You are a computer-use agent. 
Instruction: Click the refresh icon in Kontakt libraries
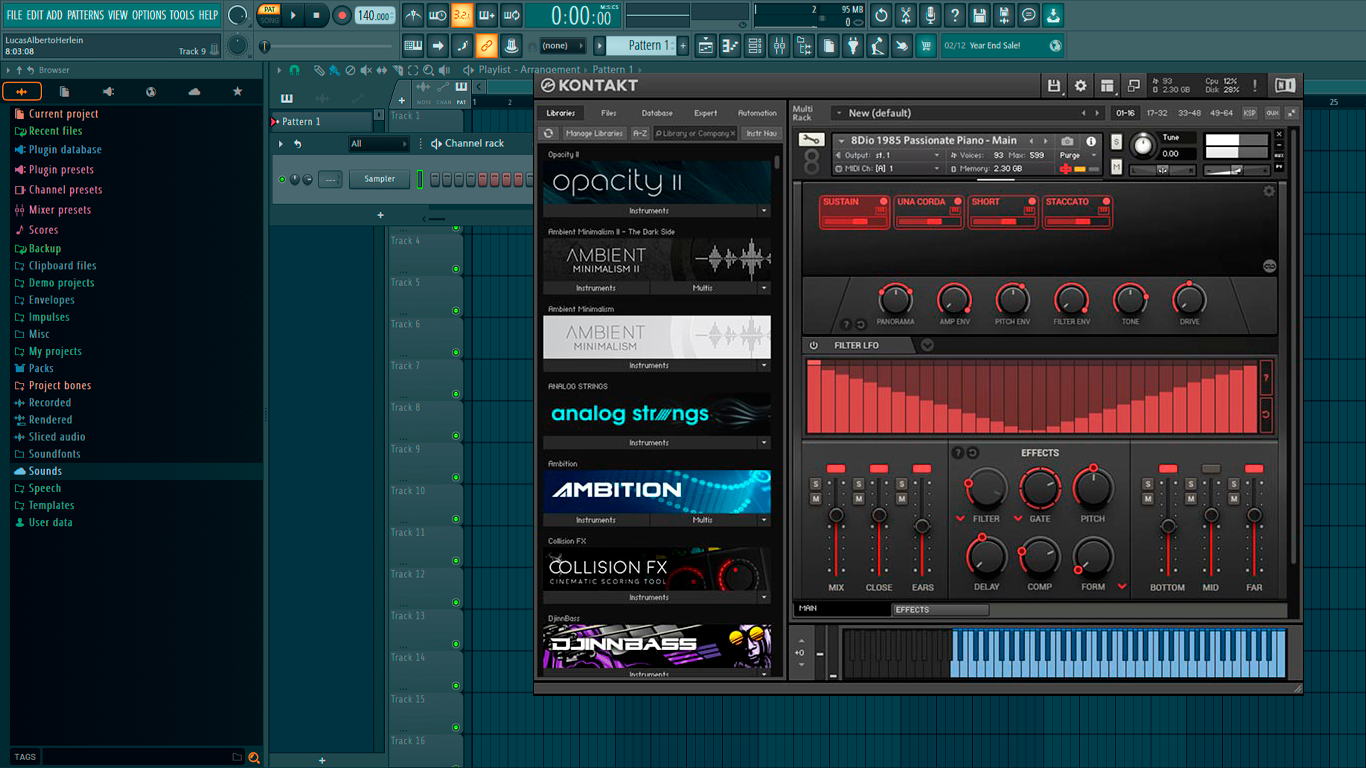click(548, 133)
